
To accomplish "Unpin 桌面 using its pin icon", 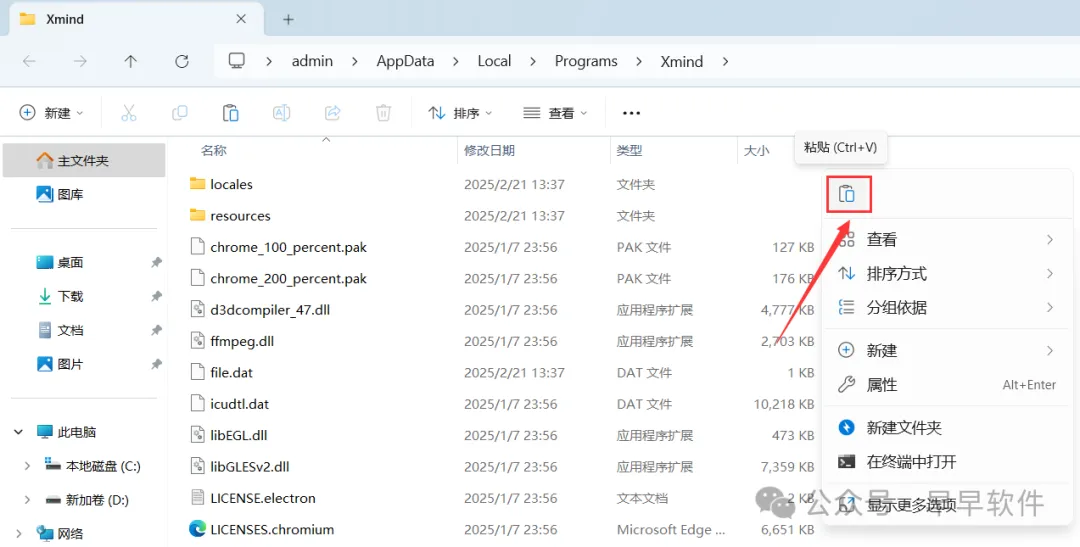I will [x=156, y=262].
